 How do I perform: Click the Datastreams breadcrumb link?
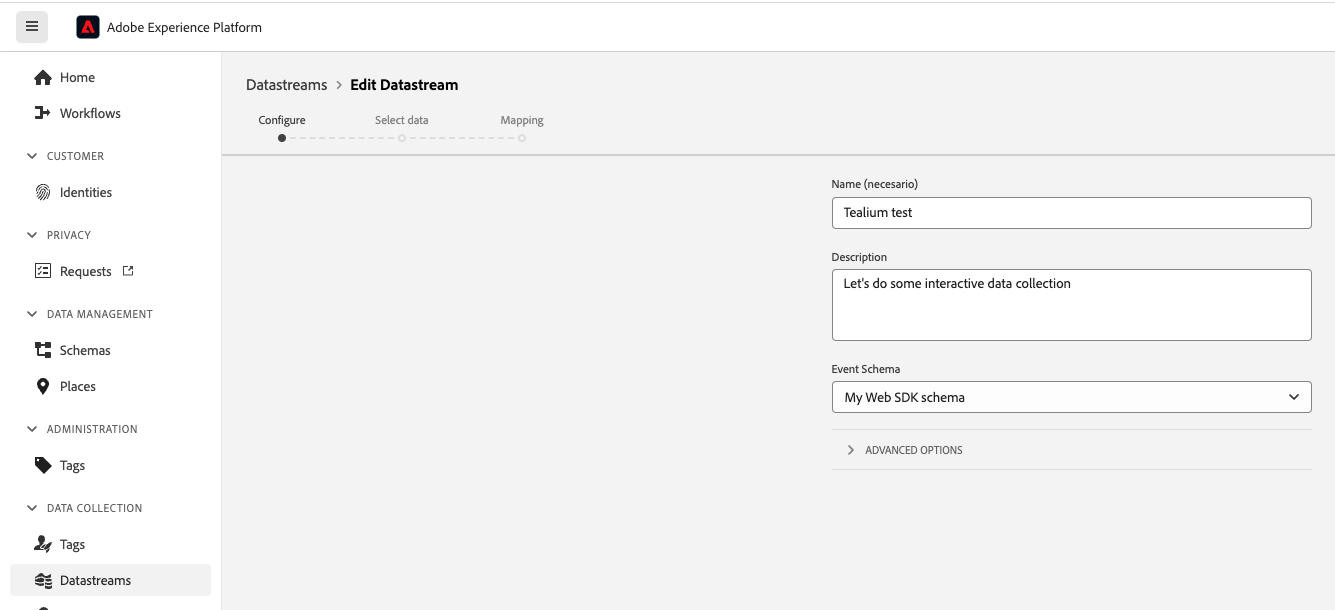[286, 85]
